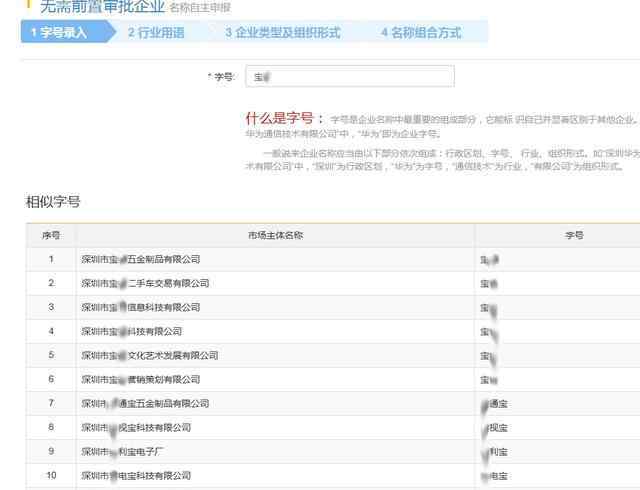Select the step 1 字号录入 tab
The image size is (640, 490).
tap(59, 32)
